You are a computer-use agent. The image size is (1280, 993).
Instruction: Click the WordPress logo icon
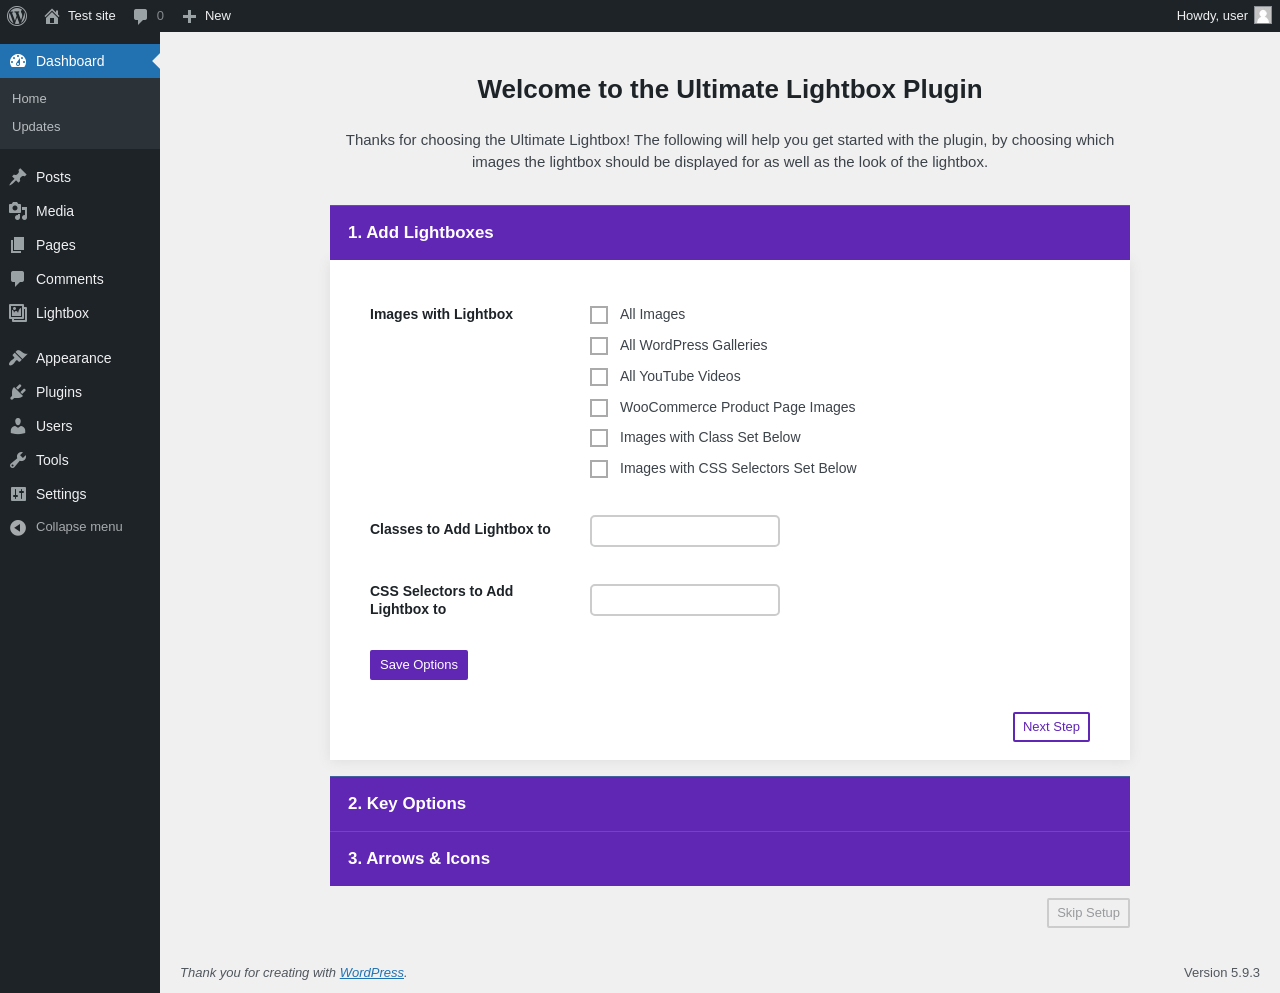tap(17, 16)
